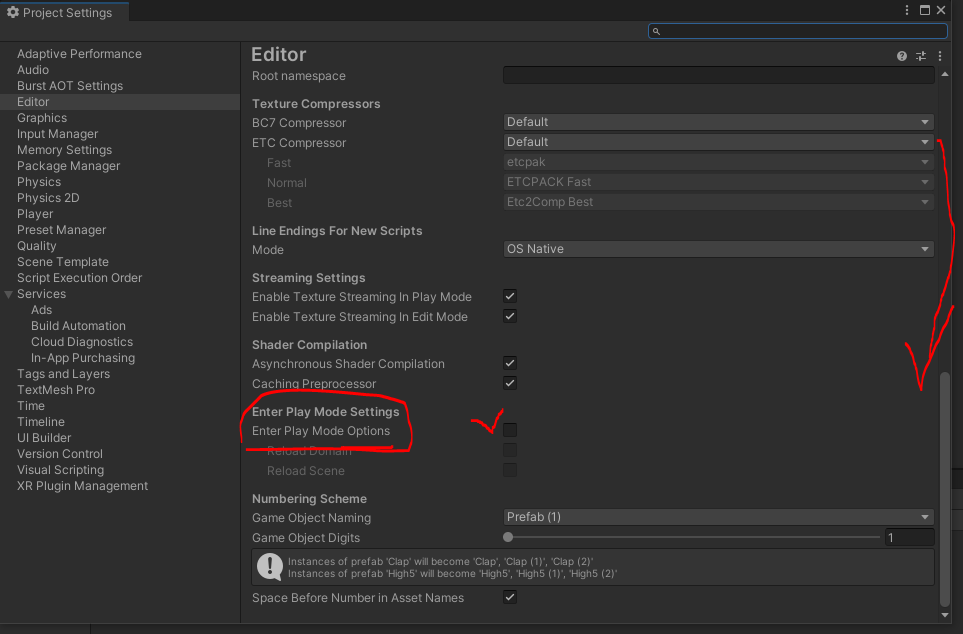Go to XR Plugin Management settings
The image size is (963, 634).
[82, 486]
